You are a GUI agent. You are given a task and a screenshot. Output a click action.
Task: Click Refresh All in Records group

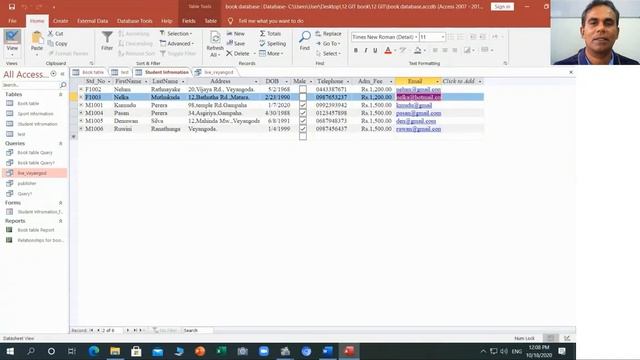[215, 43]
